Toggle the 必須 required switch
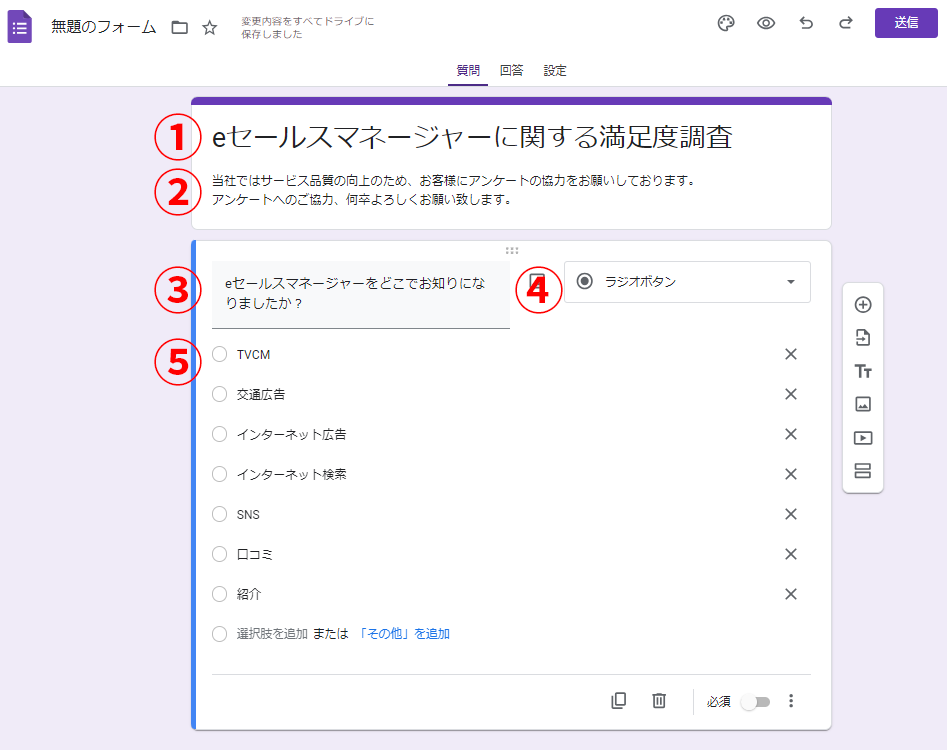Screen dimensions: 947x750 [x=756, y=702]
